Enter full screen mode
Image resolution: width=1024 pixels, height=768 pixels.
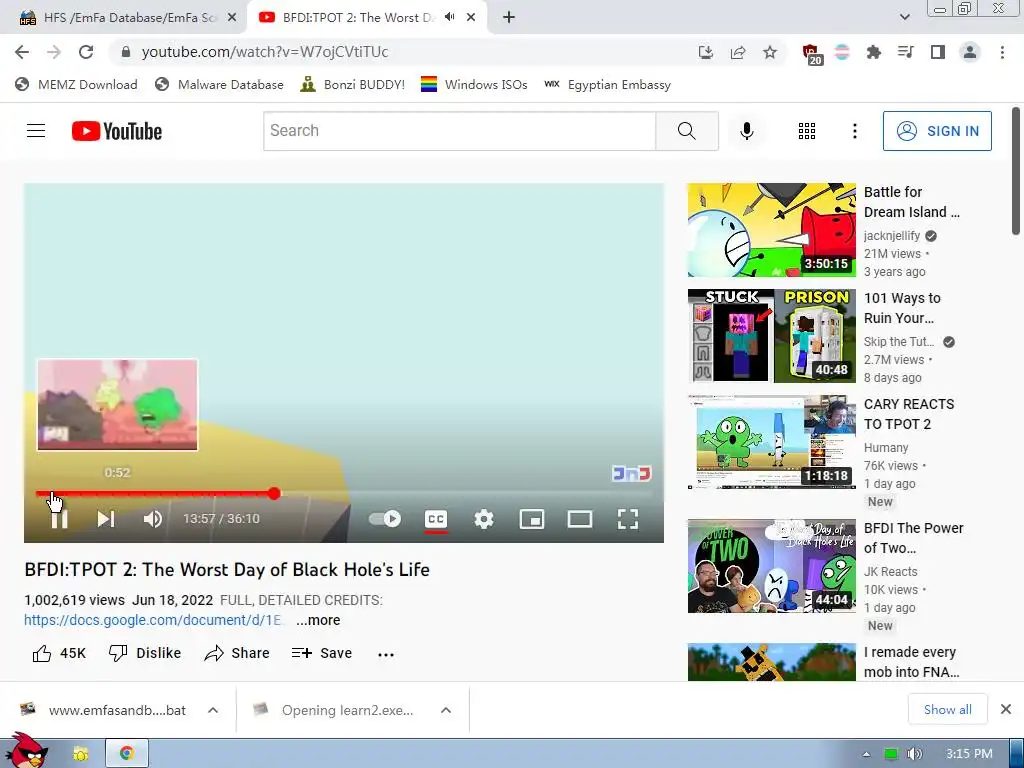coord(628,519)
